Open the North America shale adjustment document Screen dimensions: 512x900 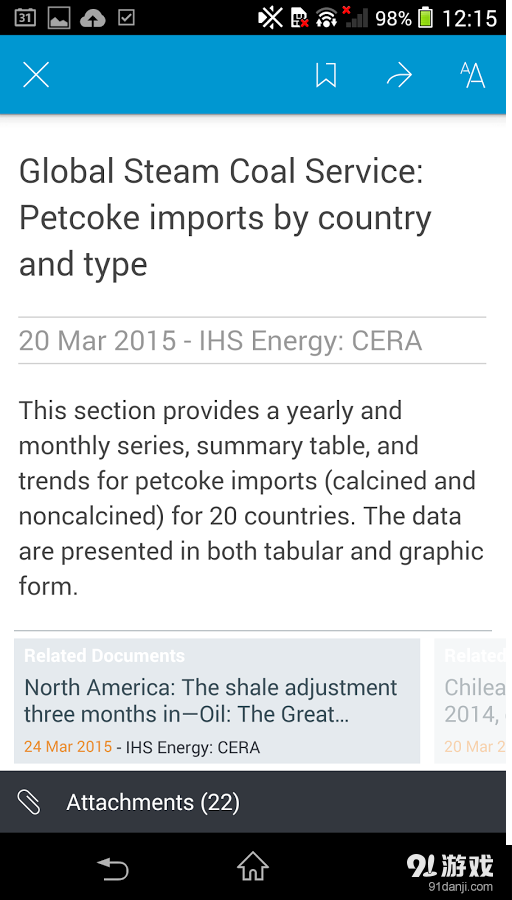pos(217,701)
